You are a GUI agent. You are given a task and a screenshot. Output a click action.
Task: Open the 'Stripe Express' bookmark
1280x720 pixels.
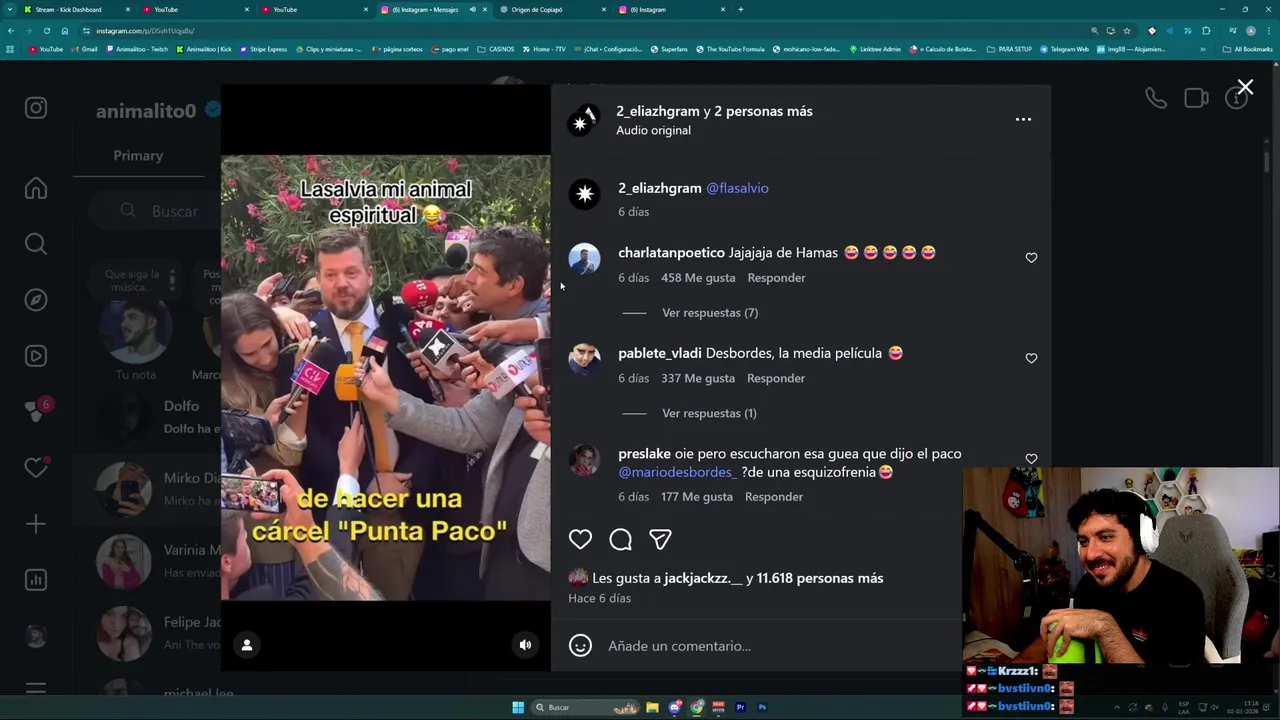tap(263, 49)
